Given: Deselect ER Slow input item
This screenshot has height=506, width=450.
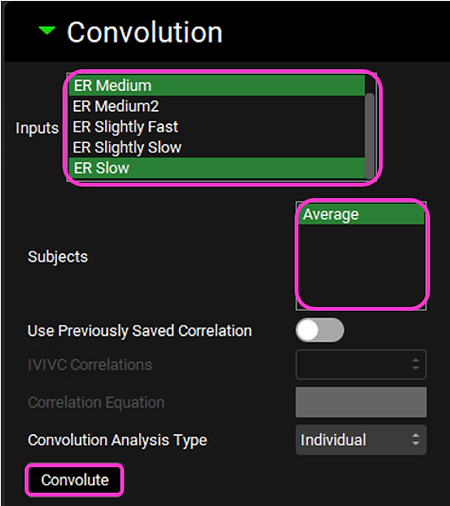Looking at the screenshot, I should point(217,168).
